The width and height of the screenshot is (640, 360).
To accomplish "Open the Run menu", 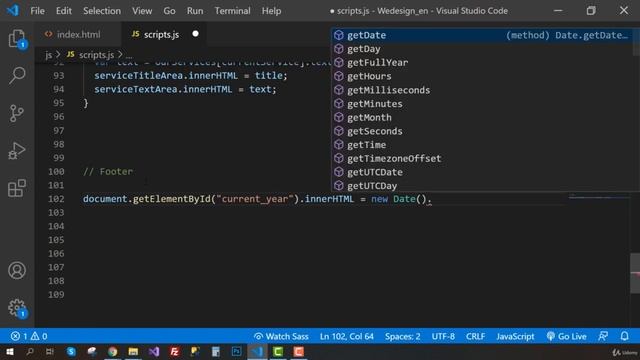I will coord(195,11).
